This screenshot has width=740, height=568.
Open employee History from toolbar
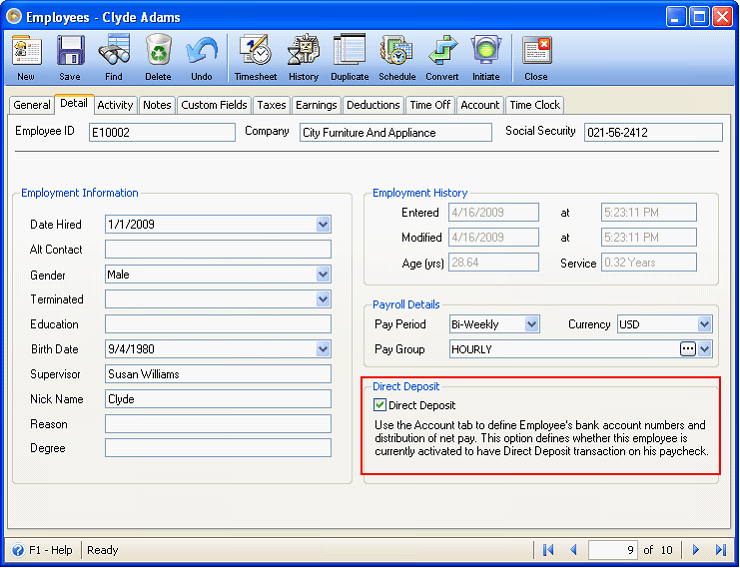pos(303,50)
